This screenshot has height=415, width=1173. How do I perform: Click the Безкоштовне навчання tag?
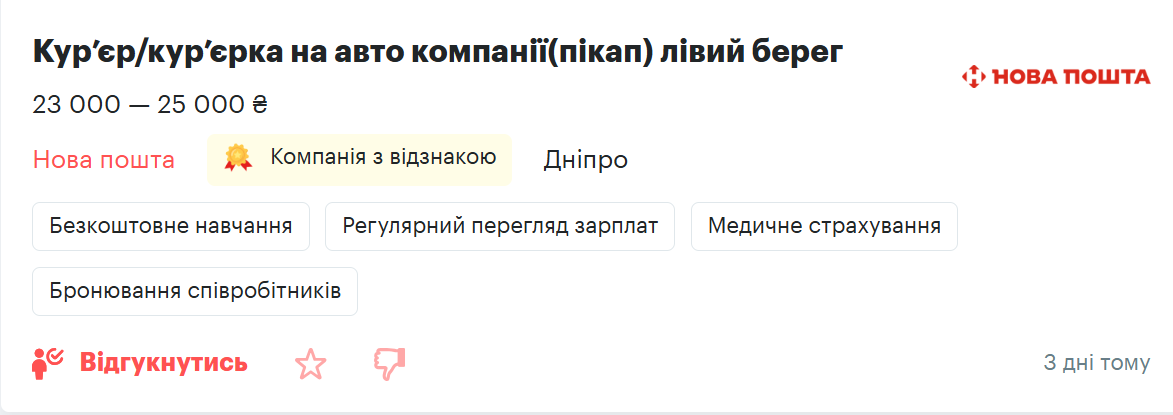coord(171,226)
